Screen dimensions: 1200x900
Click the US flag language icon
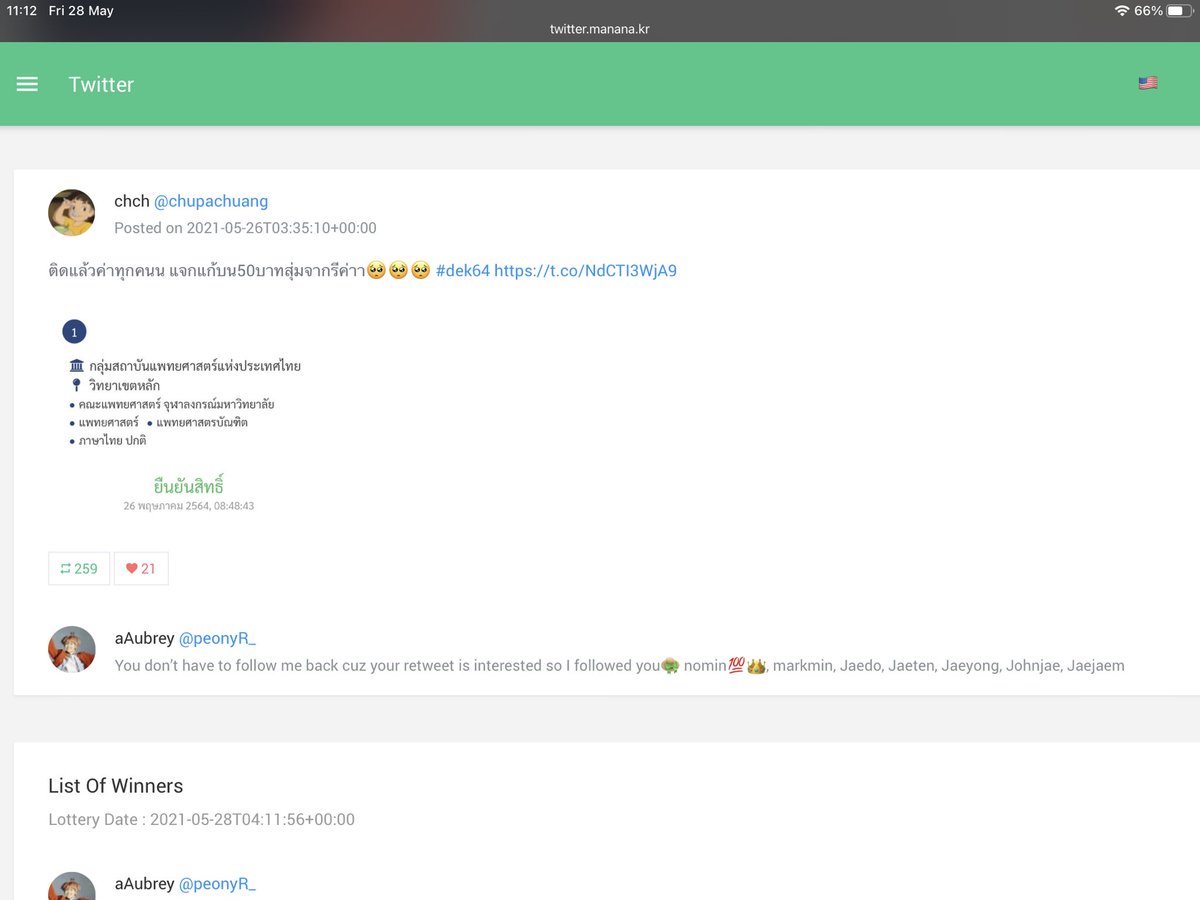point(1148,83)
